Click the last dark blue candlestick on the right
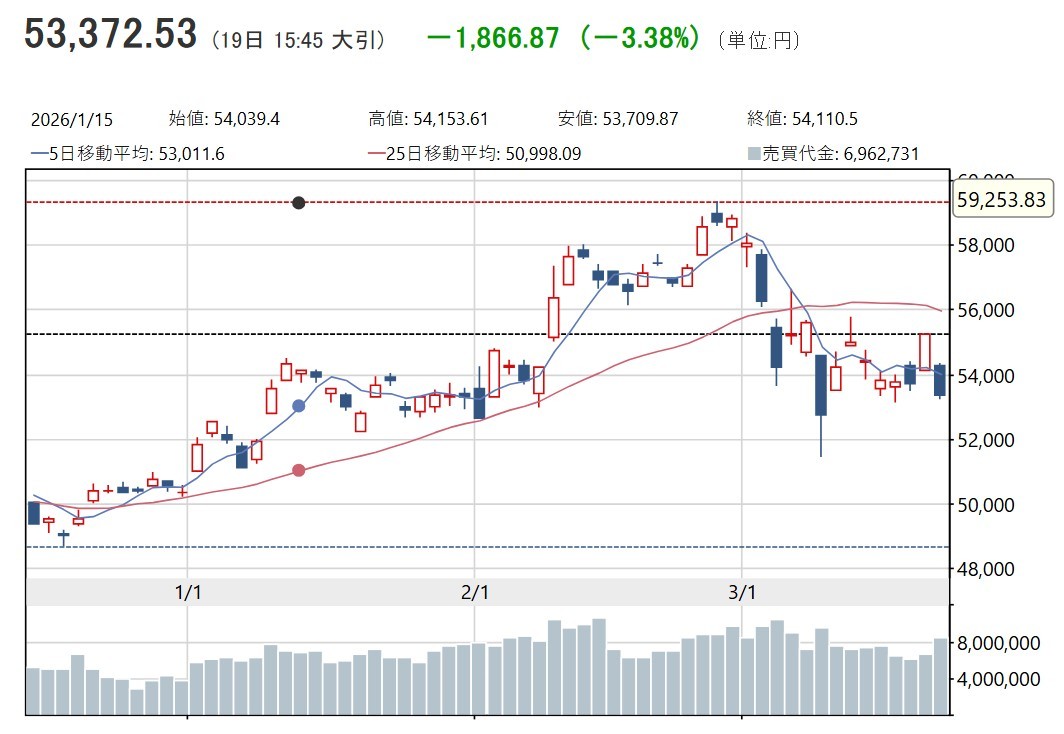1064x734 pixels. pos(940,381)
